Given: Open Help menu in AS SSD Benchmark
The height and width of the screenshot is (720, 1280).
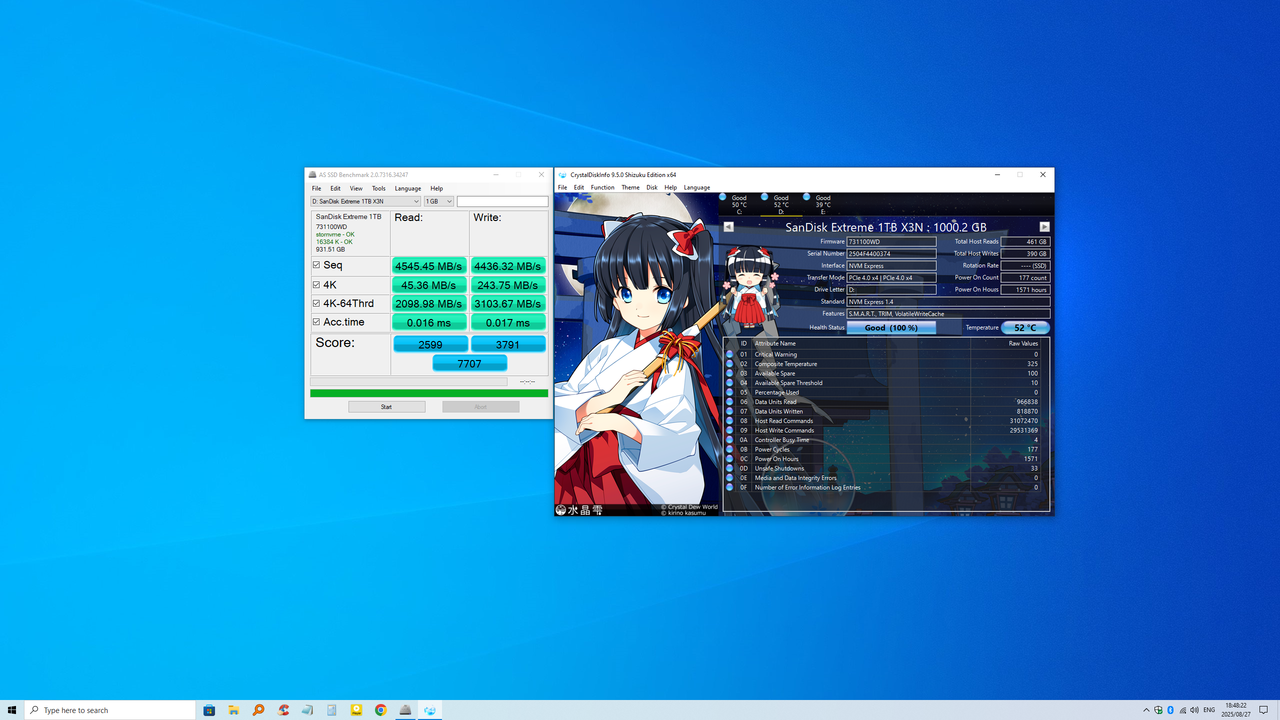Looking at the screenshot, I should 437,188.
